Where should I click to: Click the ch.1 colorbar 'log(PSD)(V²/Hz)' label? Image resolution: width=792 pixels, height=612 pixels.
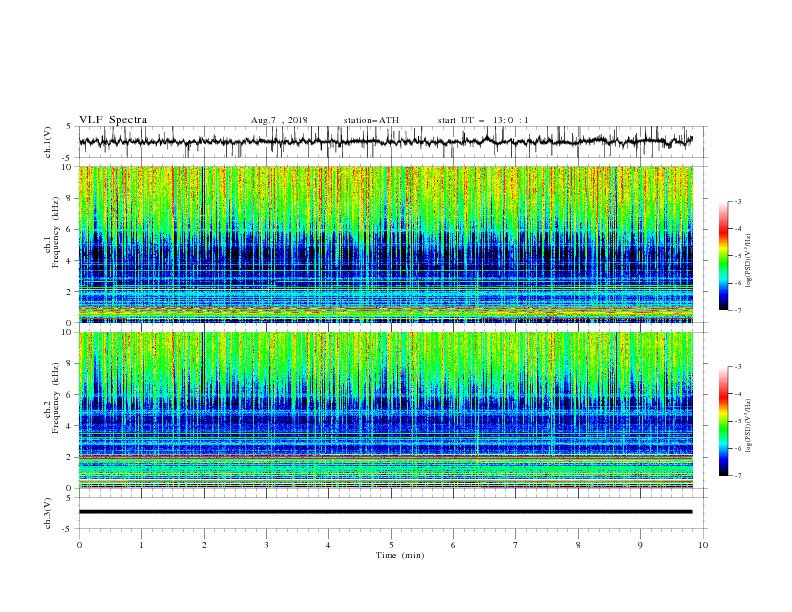(x=749, y=261)
